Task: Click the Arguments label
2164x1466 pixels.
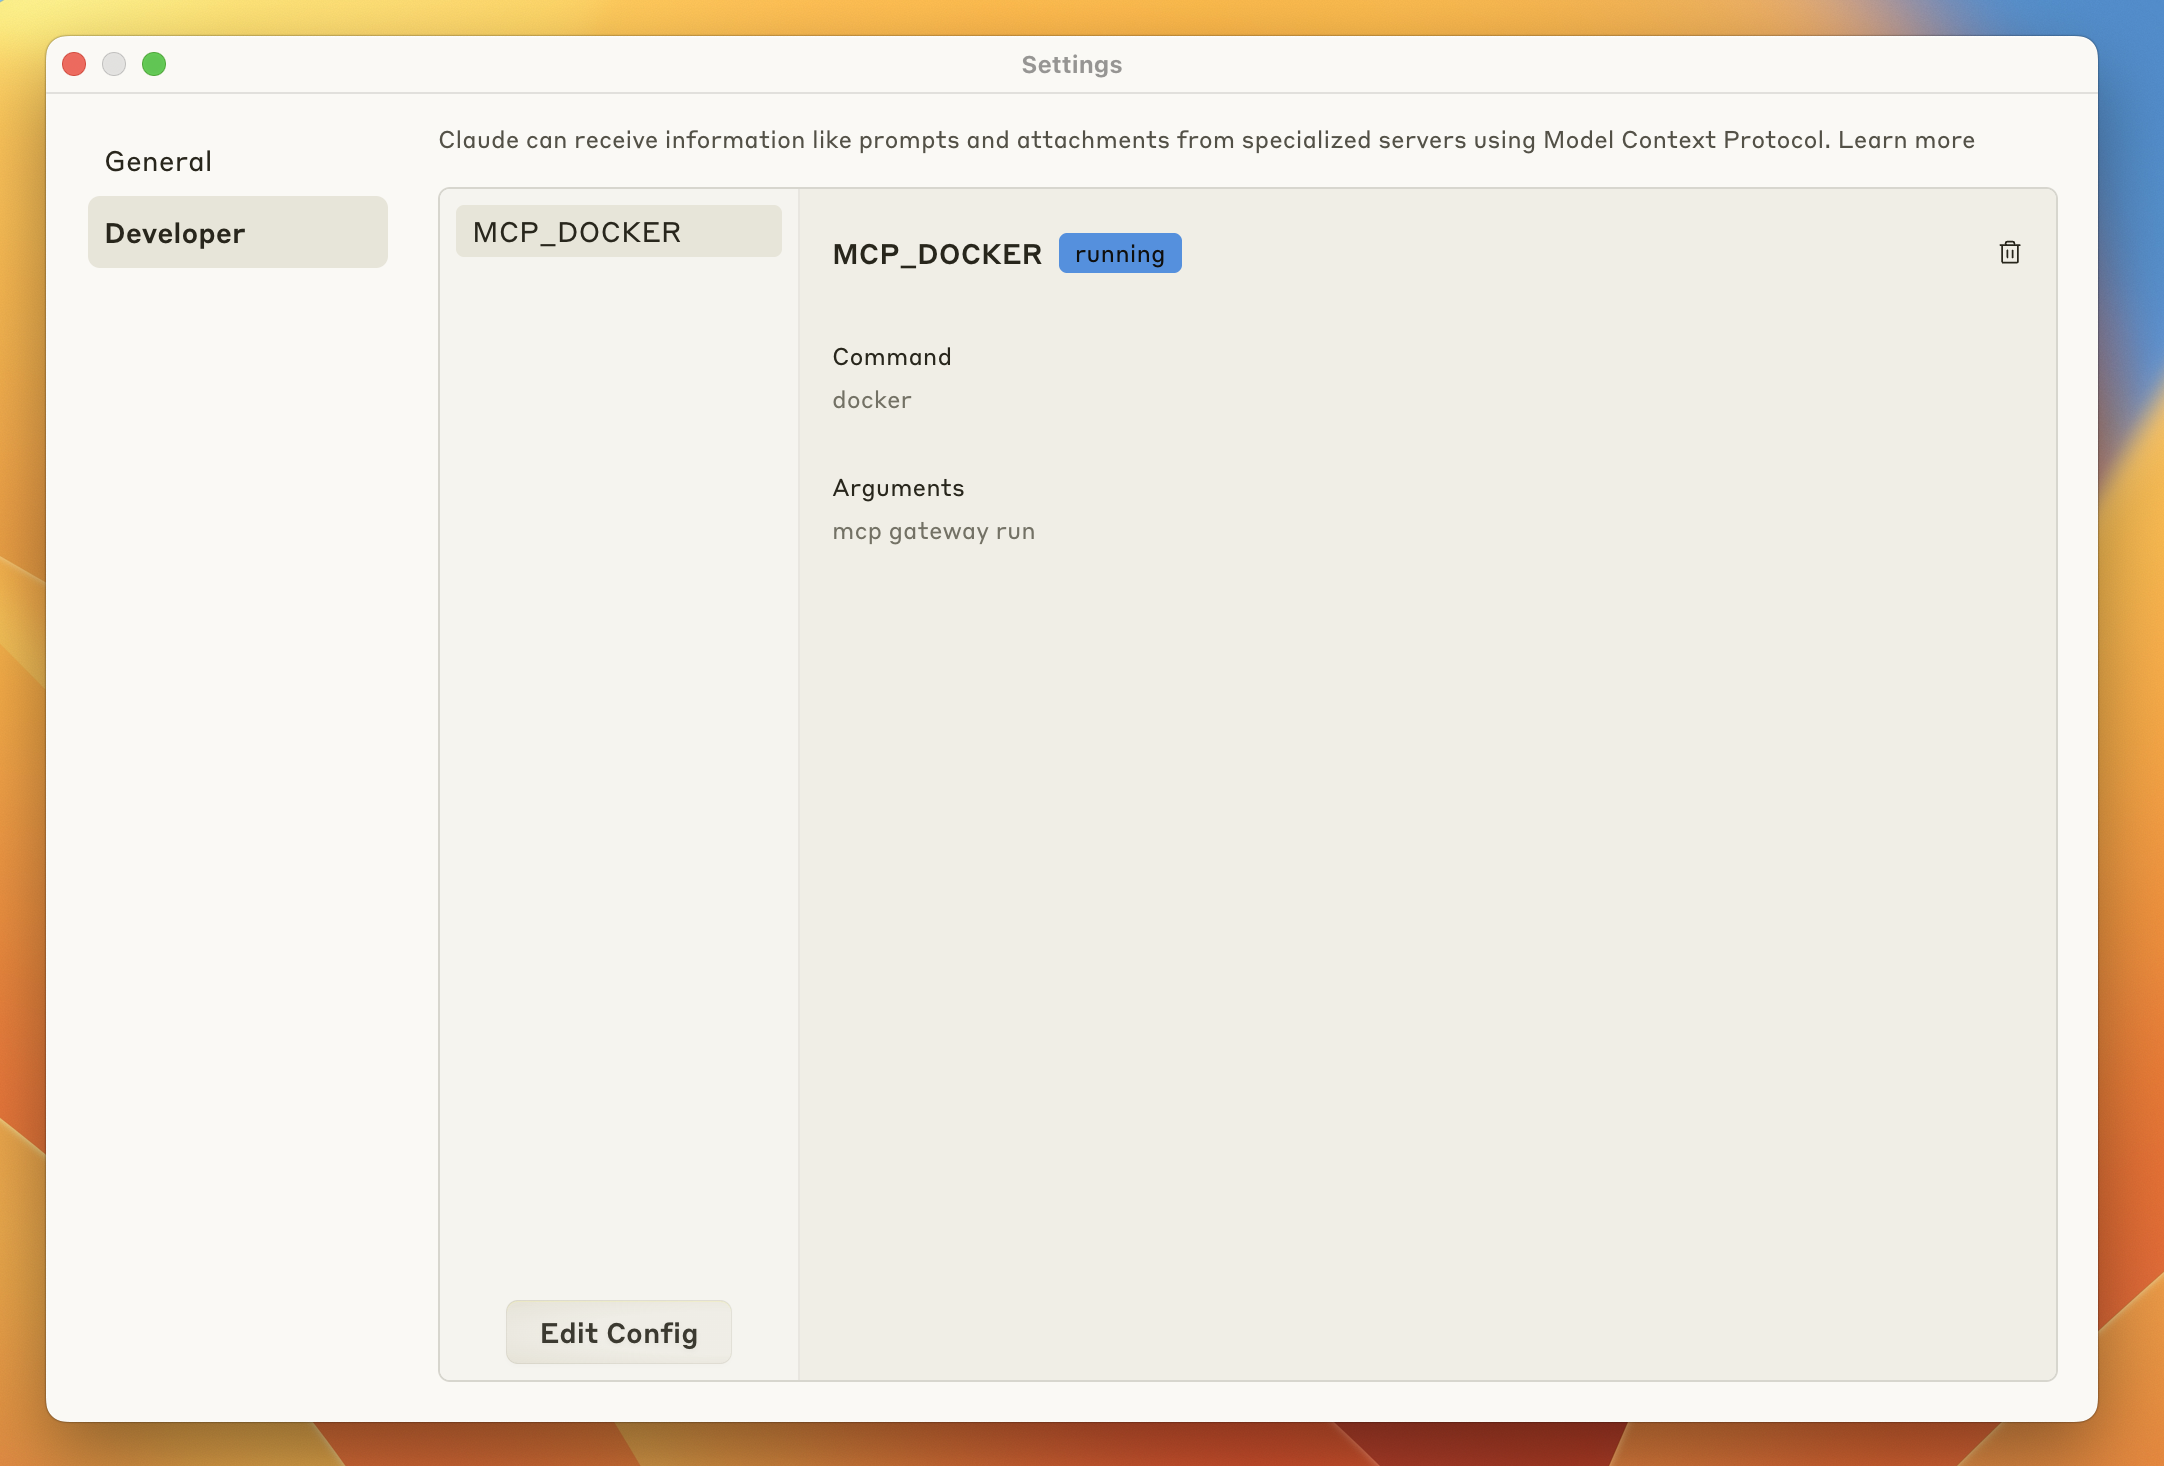Action: click(897, 488)
